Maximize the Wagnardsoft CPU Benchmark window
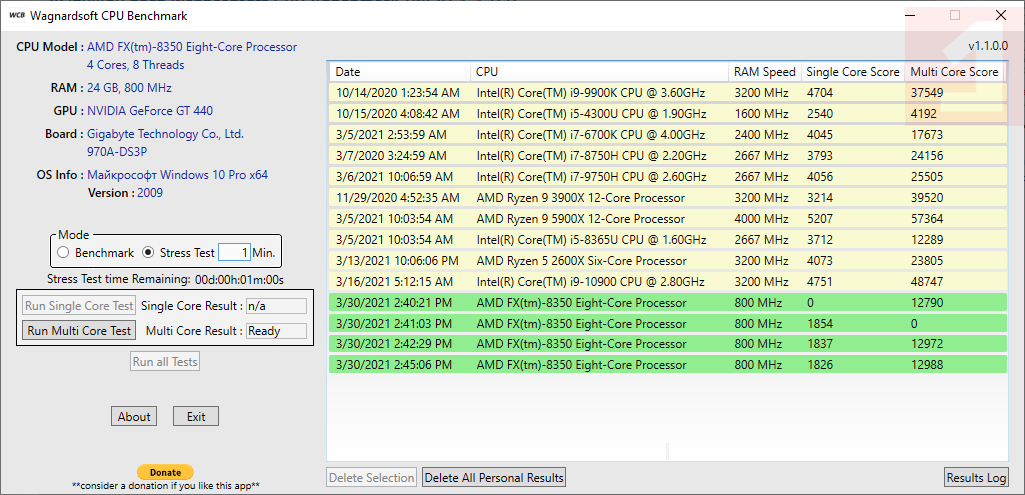Image resolution: width=1025 pixels, height=495 pixels. [x=955, y=15]
